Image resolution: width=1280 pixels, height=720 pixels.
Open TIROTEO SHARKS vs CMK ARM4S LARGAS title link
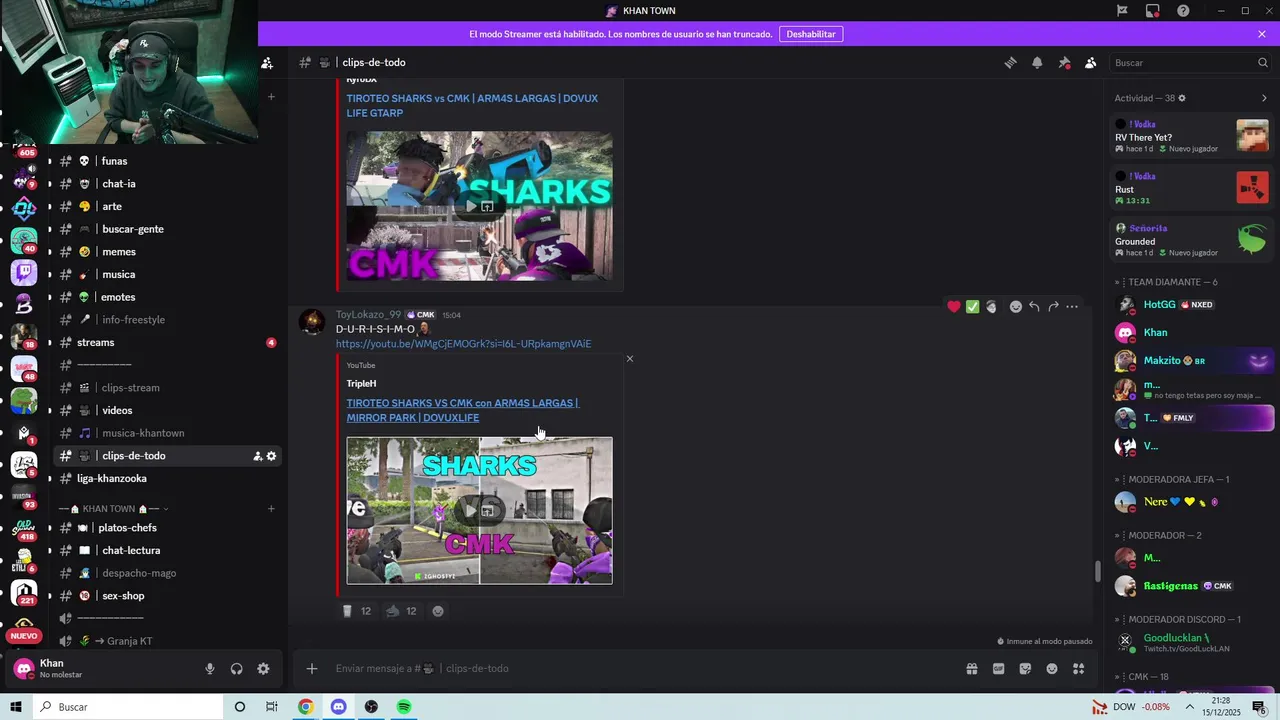(x=472, y=105)
